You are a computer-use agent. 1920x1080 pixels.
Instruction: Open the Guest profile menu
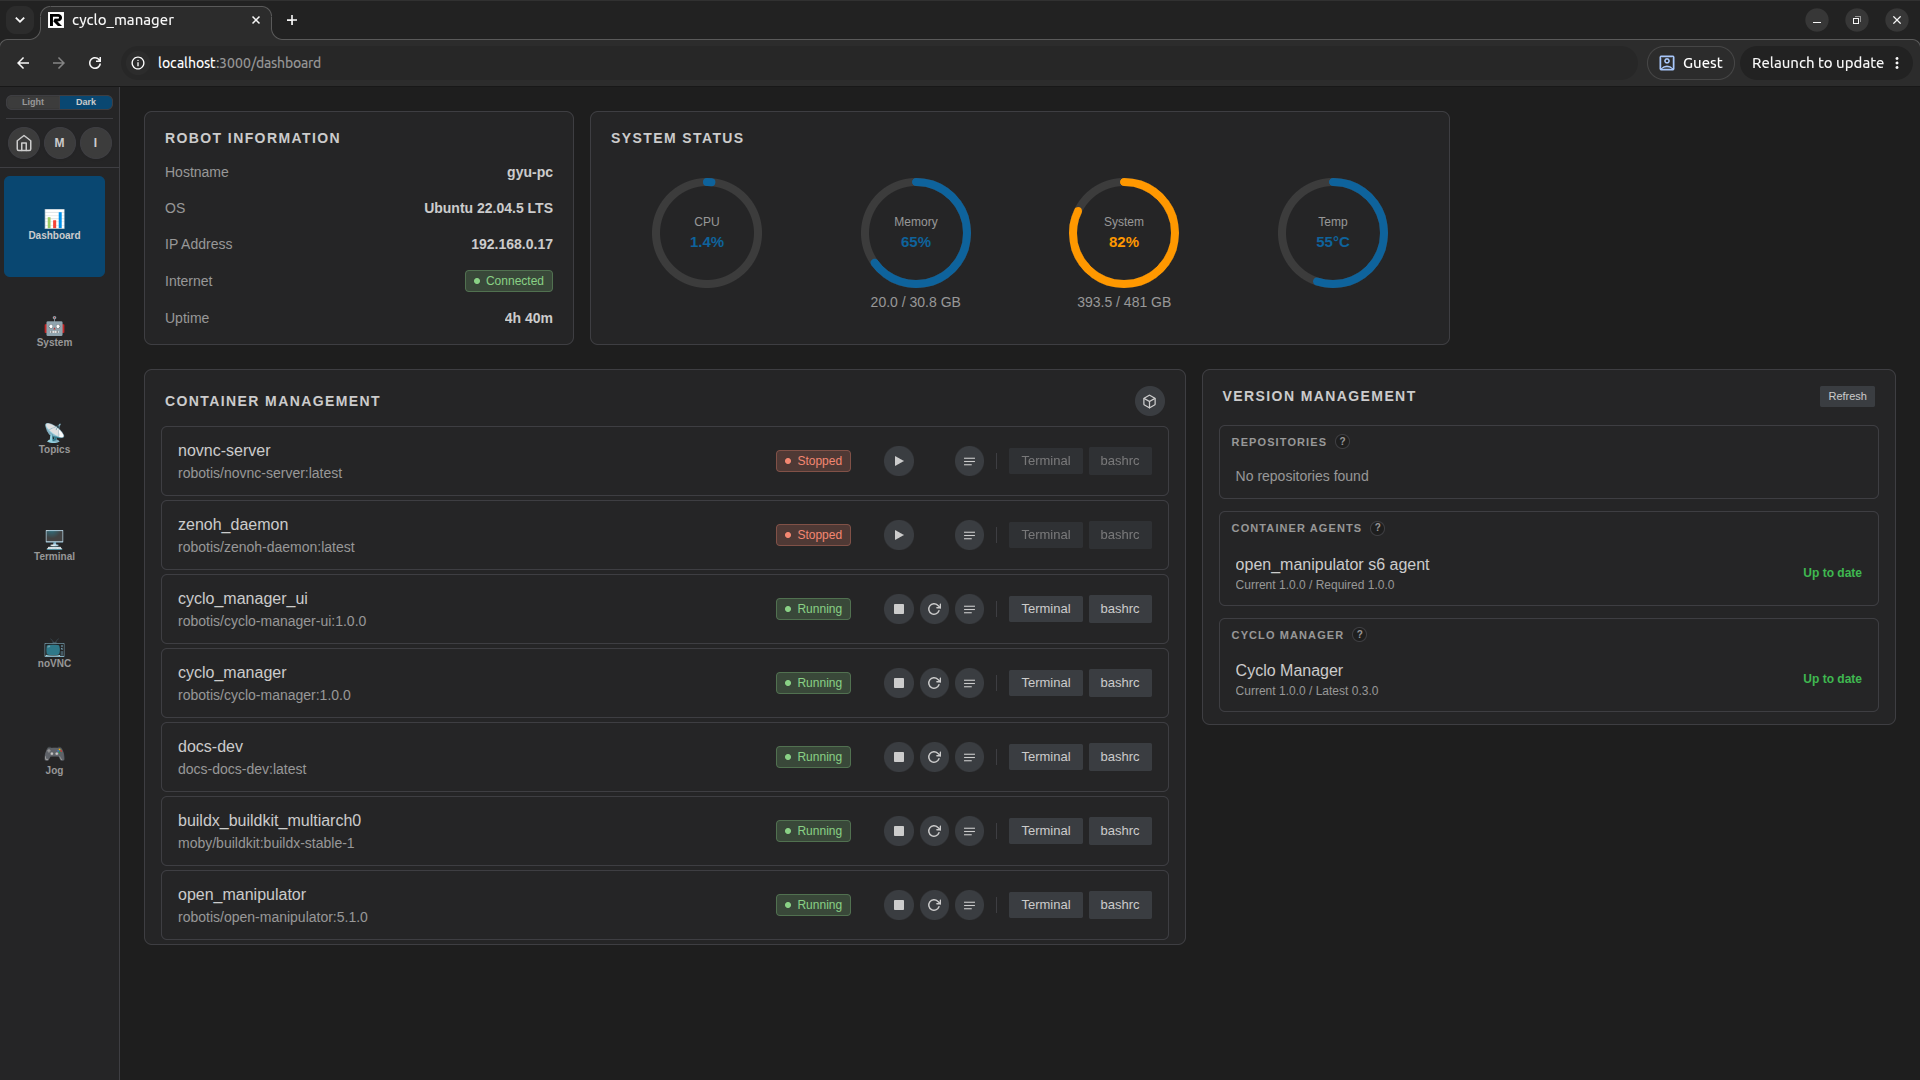click(x=1691, y=63)
